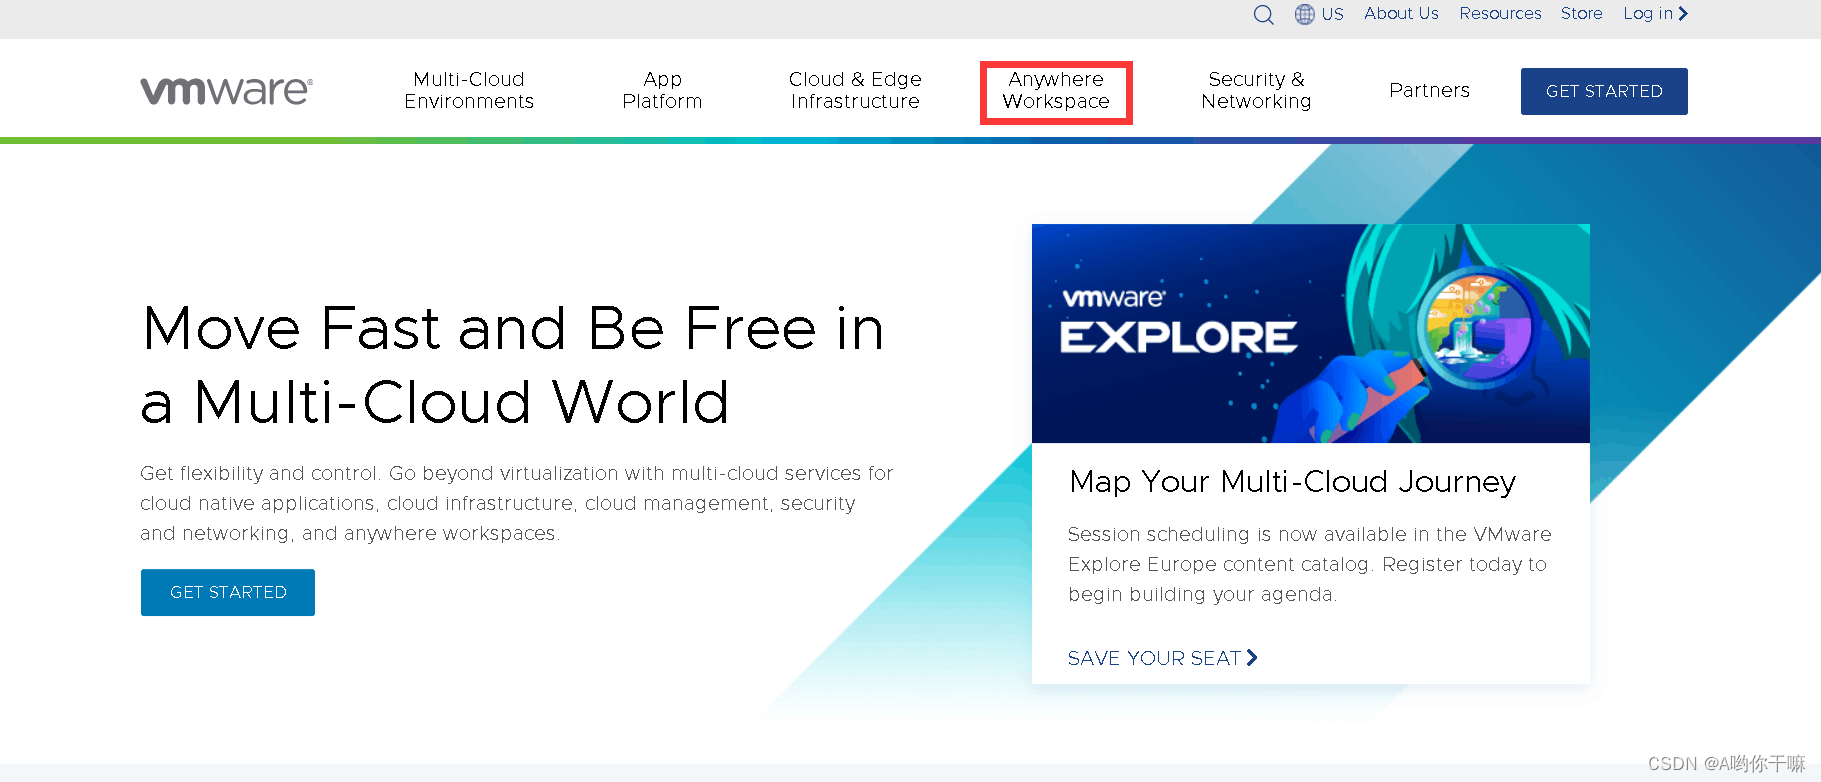The width and height of the screenshot is (1821, 782).
Task: Open the search magnifier icon
Action: tap(1263, 14)
